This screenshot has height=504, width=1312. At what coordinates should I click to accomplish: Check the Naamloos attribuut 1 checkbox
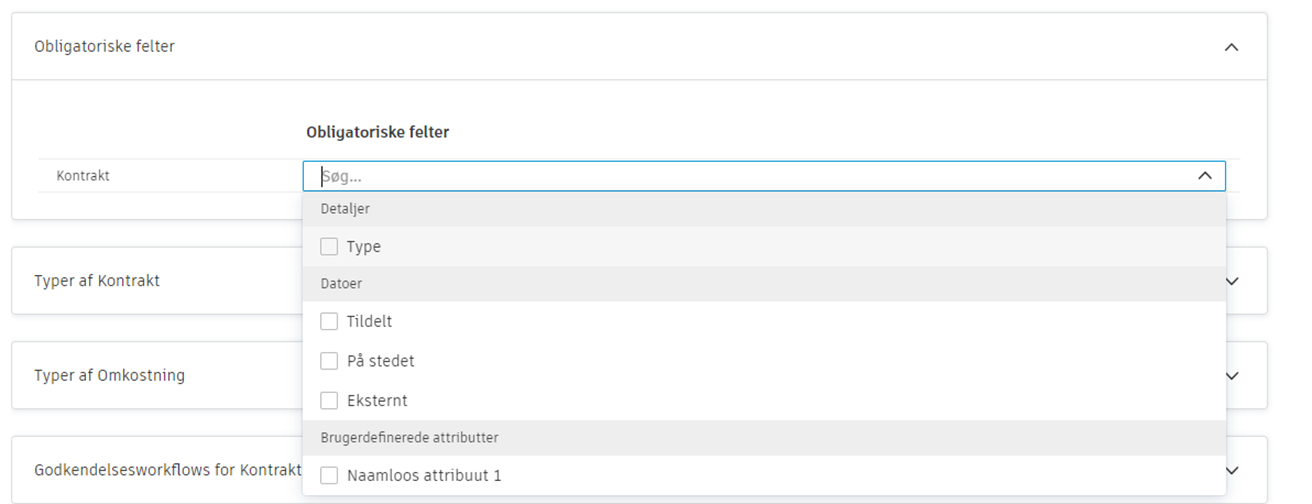[329, 476]
